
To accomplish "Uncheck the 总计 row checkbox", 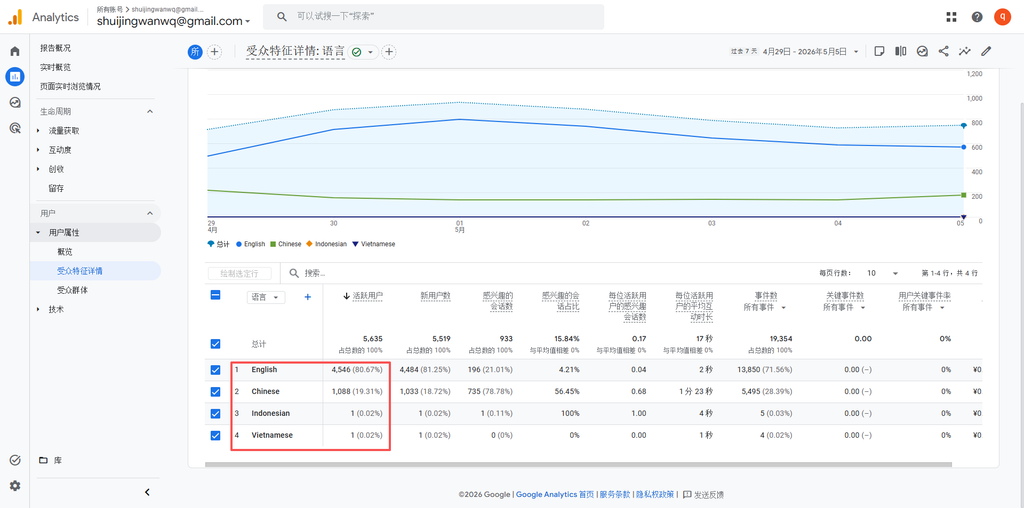I will pyautogui.click(x=216, y=344).
